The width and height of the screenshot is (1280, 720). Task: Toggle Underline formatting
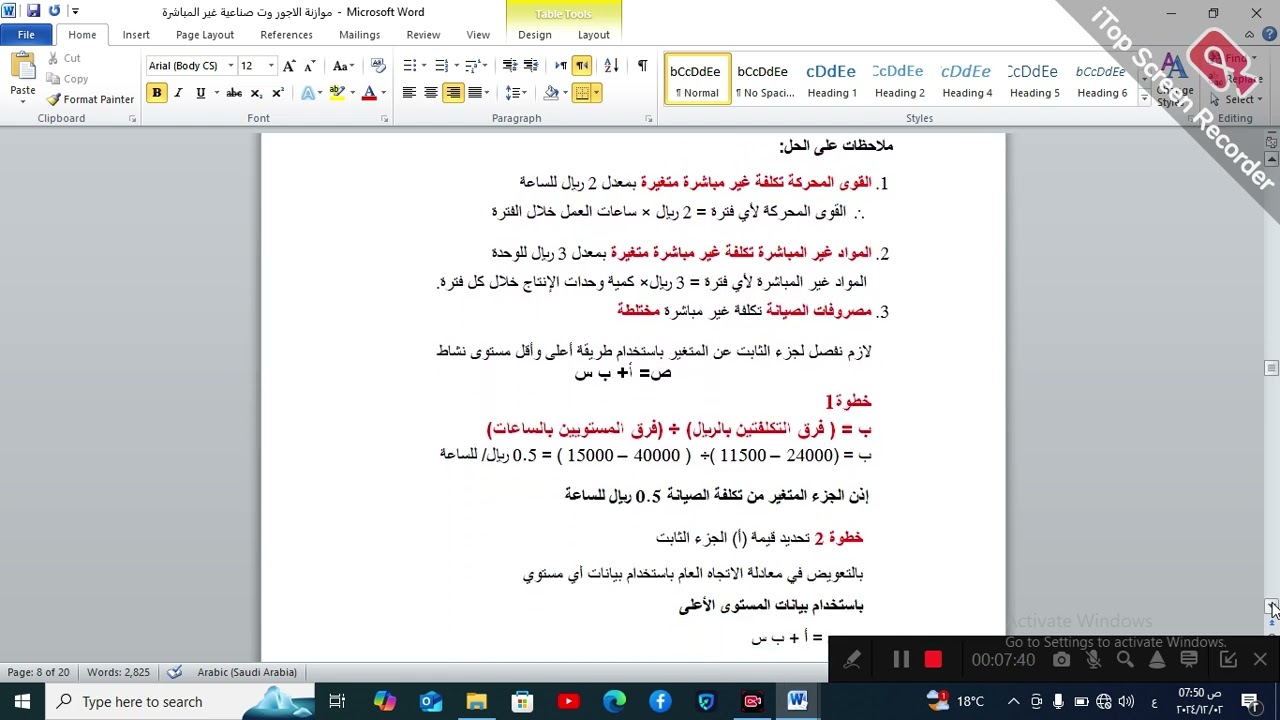point(200,93)
